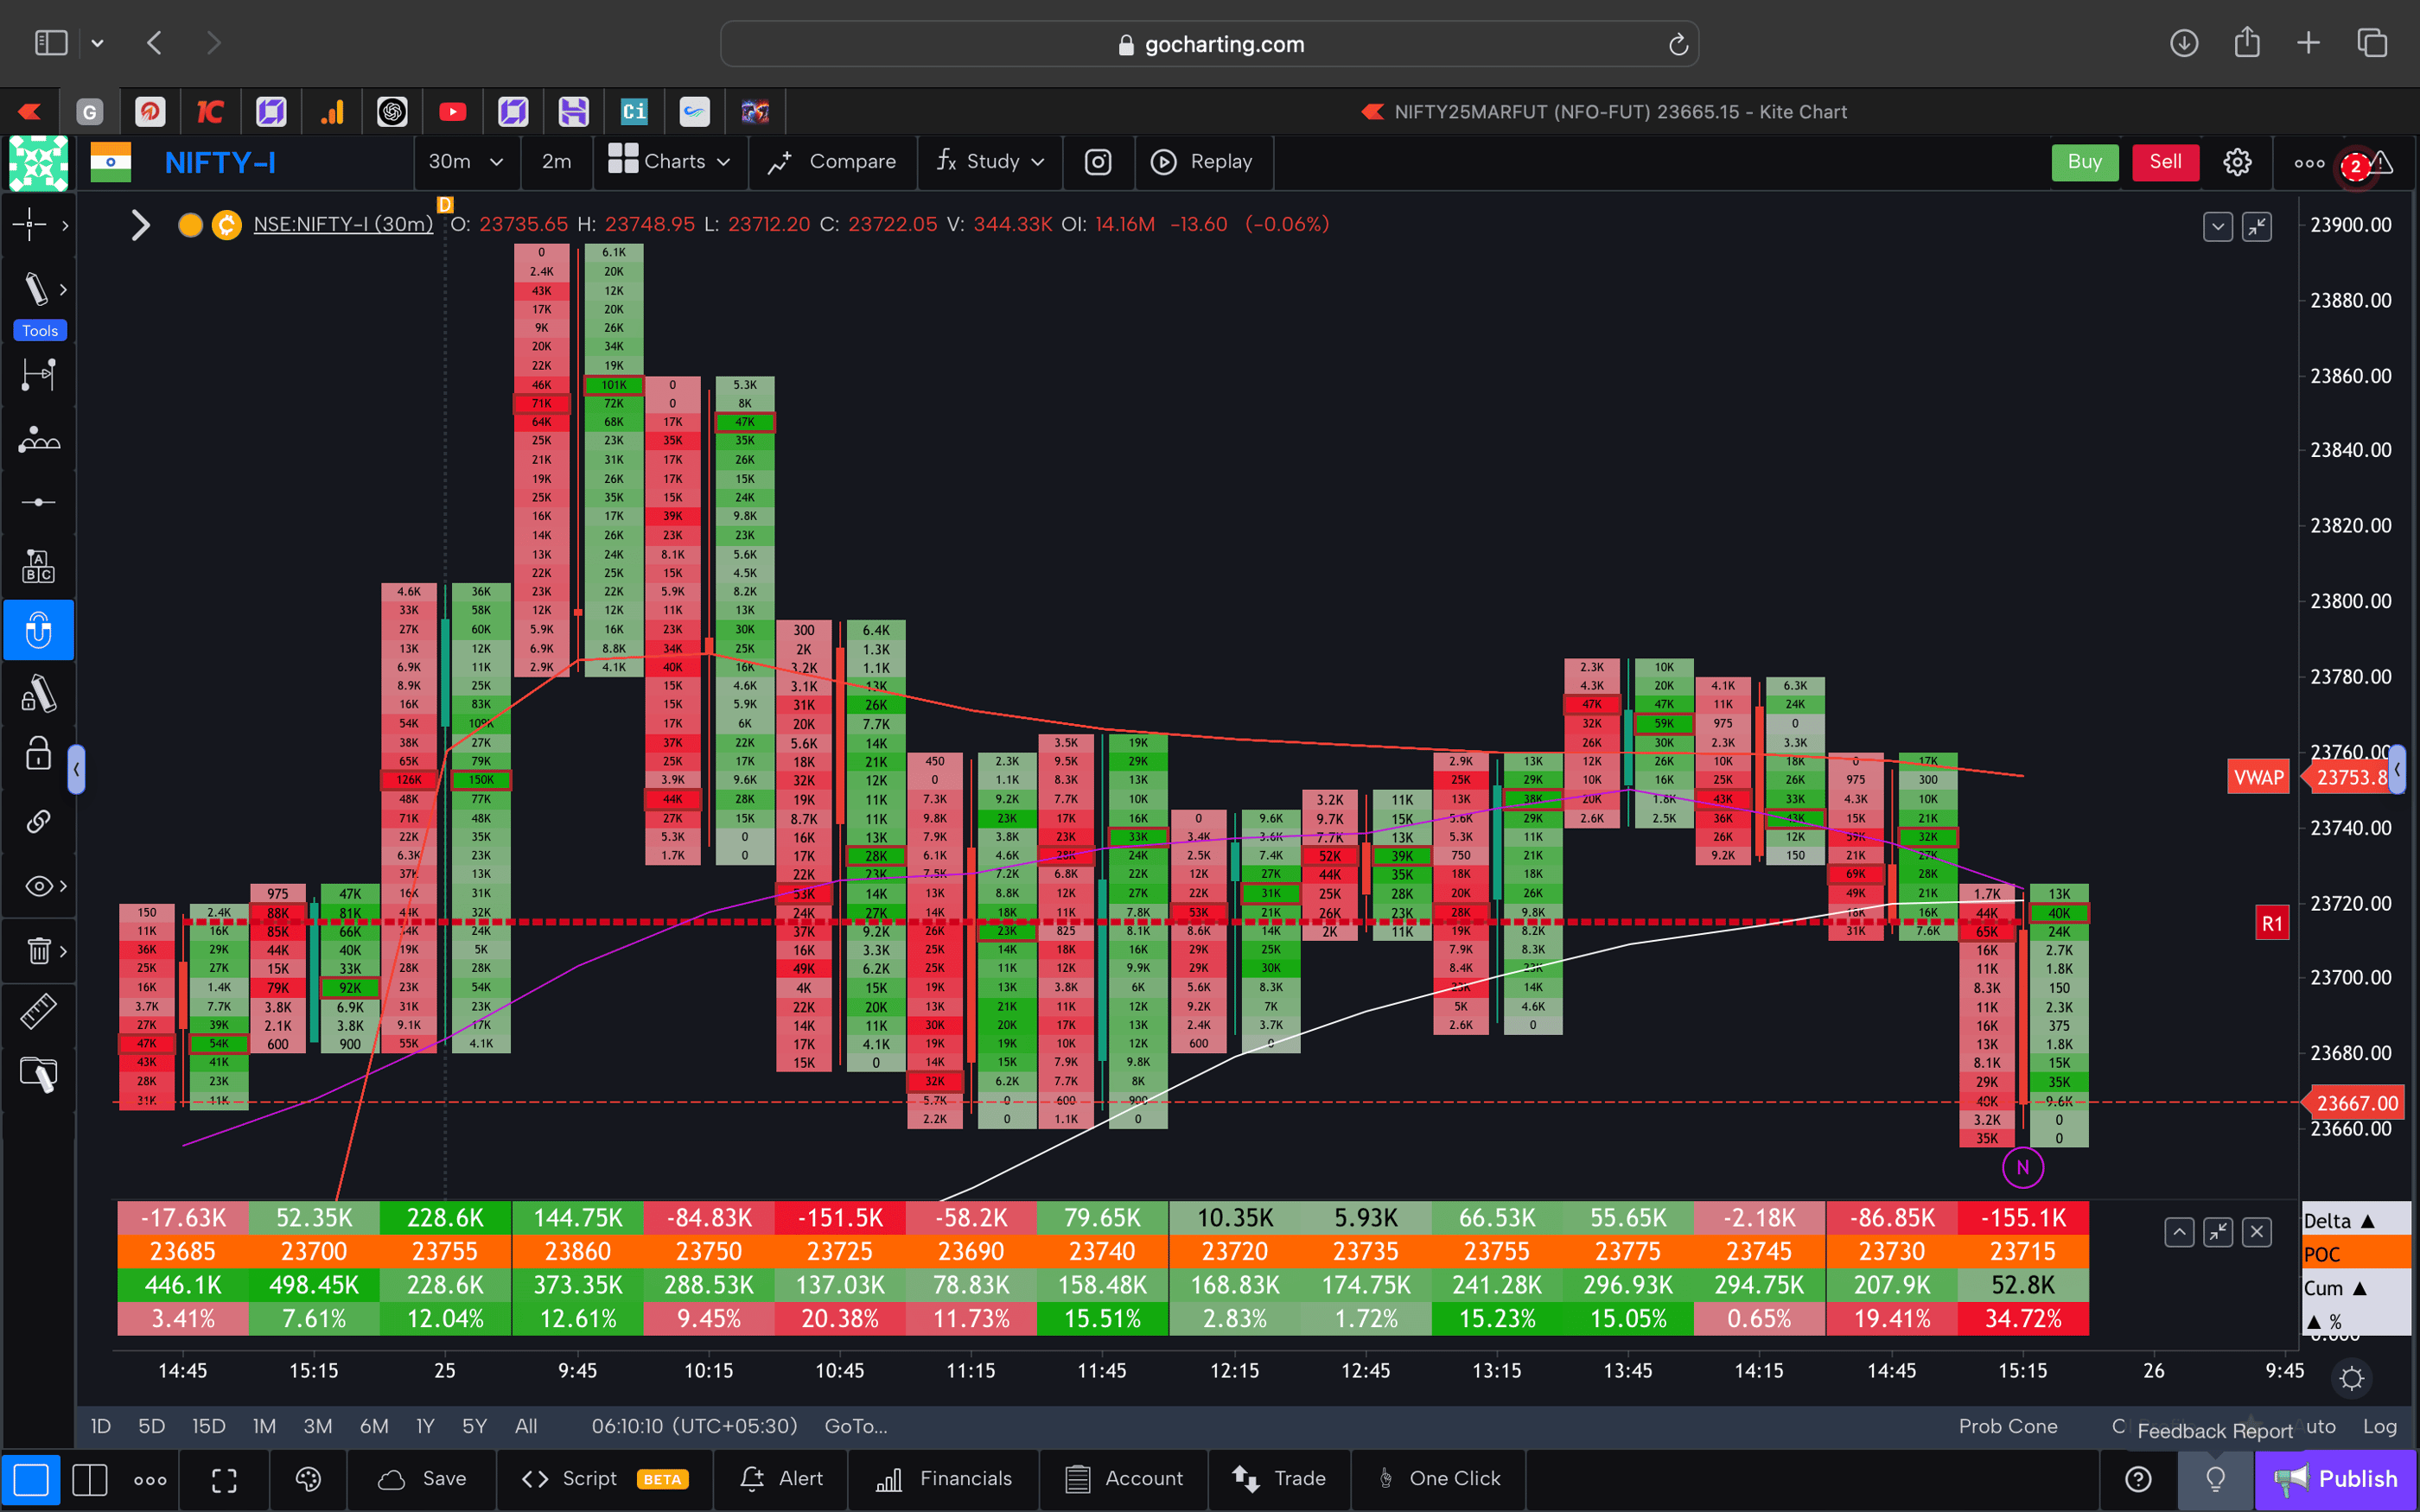This screenshot has width=2420, height=1512.
Task: Expand the Study menu
Action: (x=989, y=162)
